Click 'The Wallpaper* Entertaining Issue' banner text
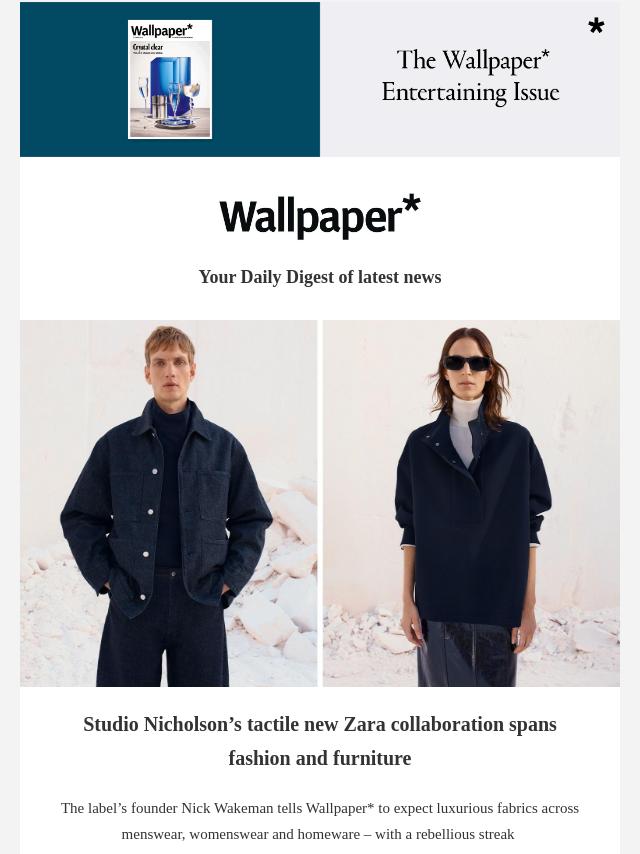Screen dimensions: 640x854 pos(471,76)
